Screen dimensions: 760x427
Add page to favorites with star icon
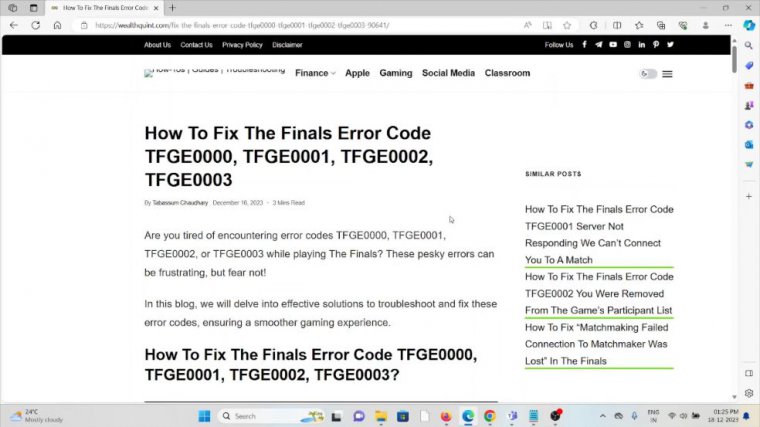pos(567,25)
